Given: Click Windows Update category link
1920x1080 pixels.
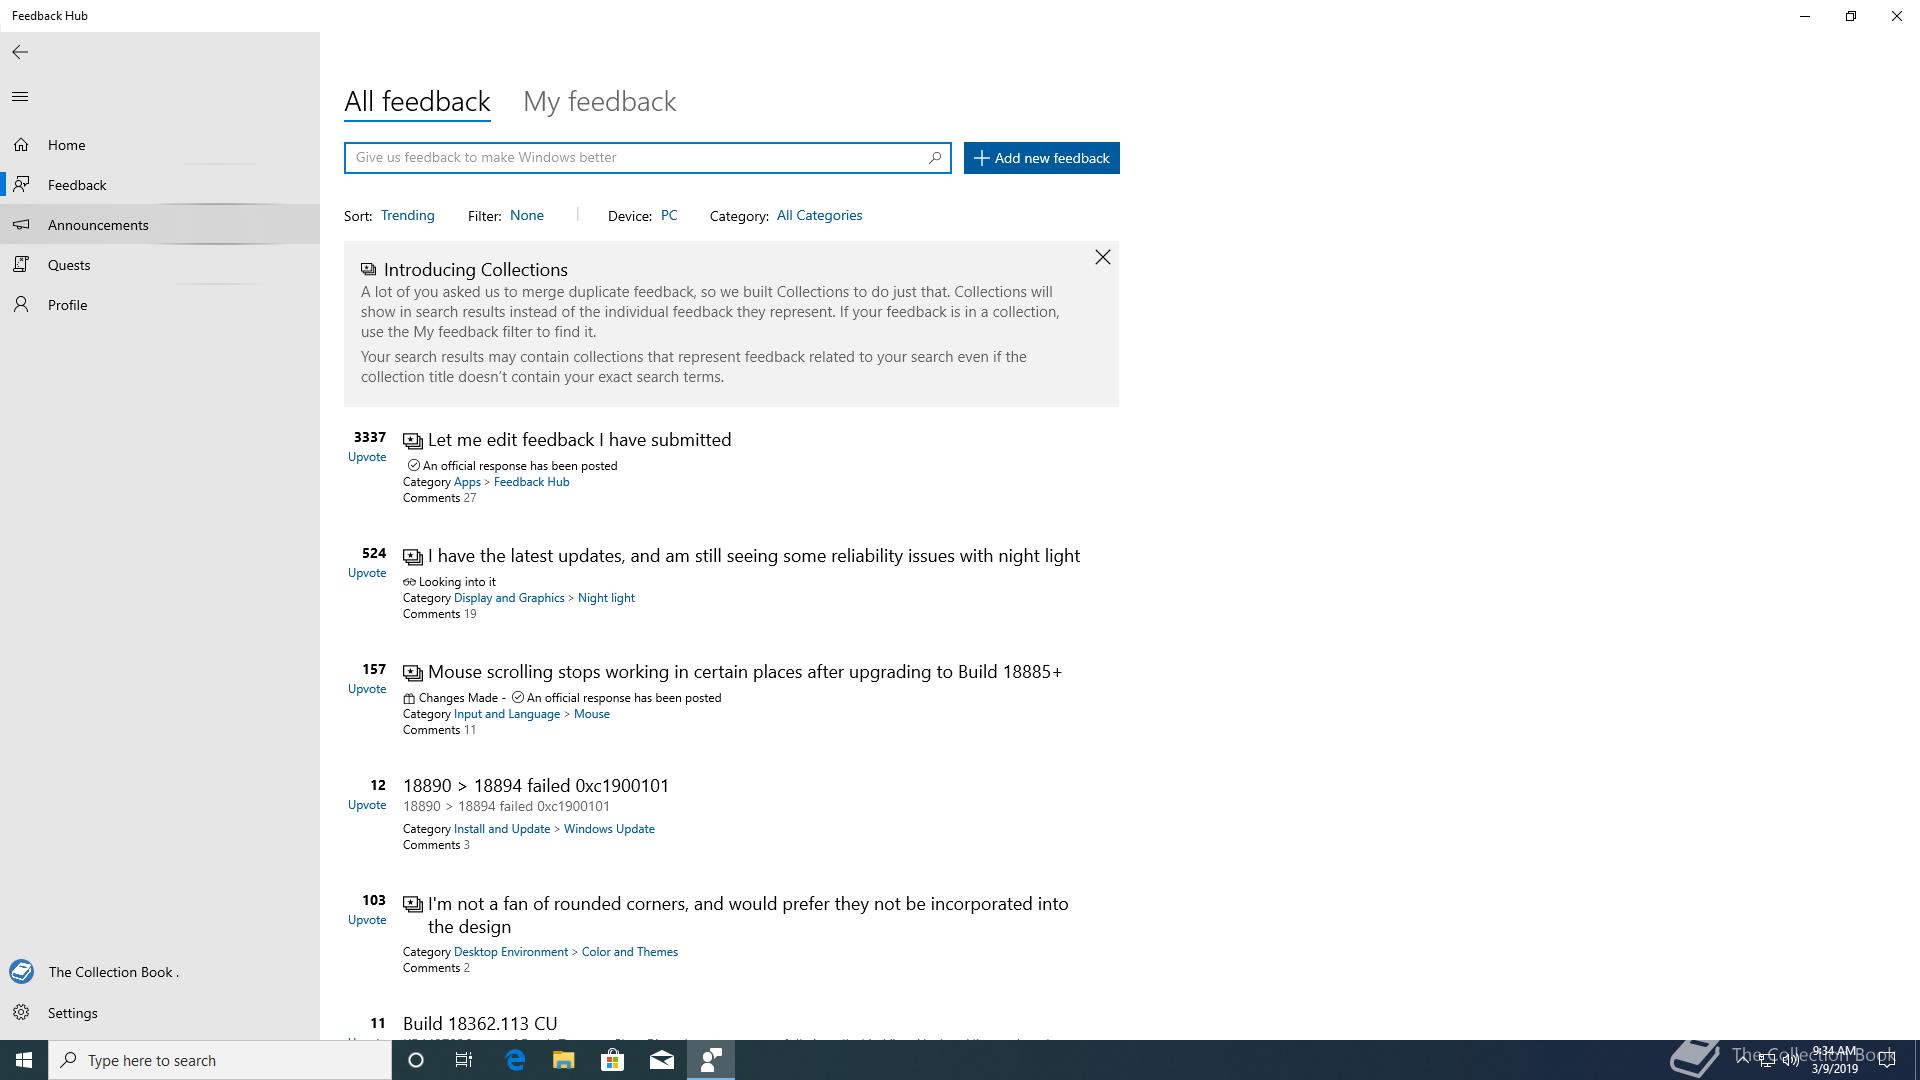Looking at the screenshot, I should [x=609, y=829].
